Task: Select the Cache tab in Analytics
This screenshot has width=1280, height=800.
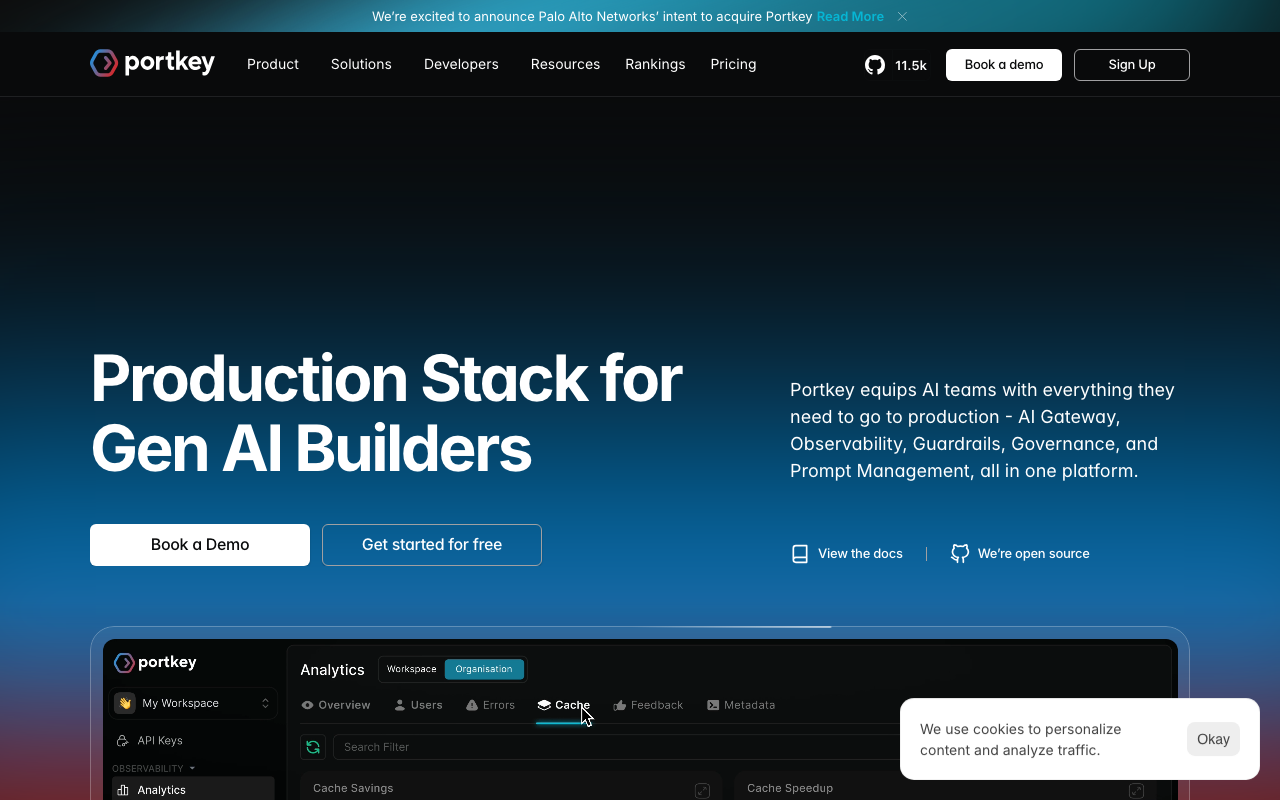Action: pyautogui.click(x=563, y=705)
